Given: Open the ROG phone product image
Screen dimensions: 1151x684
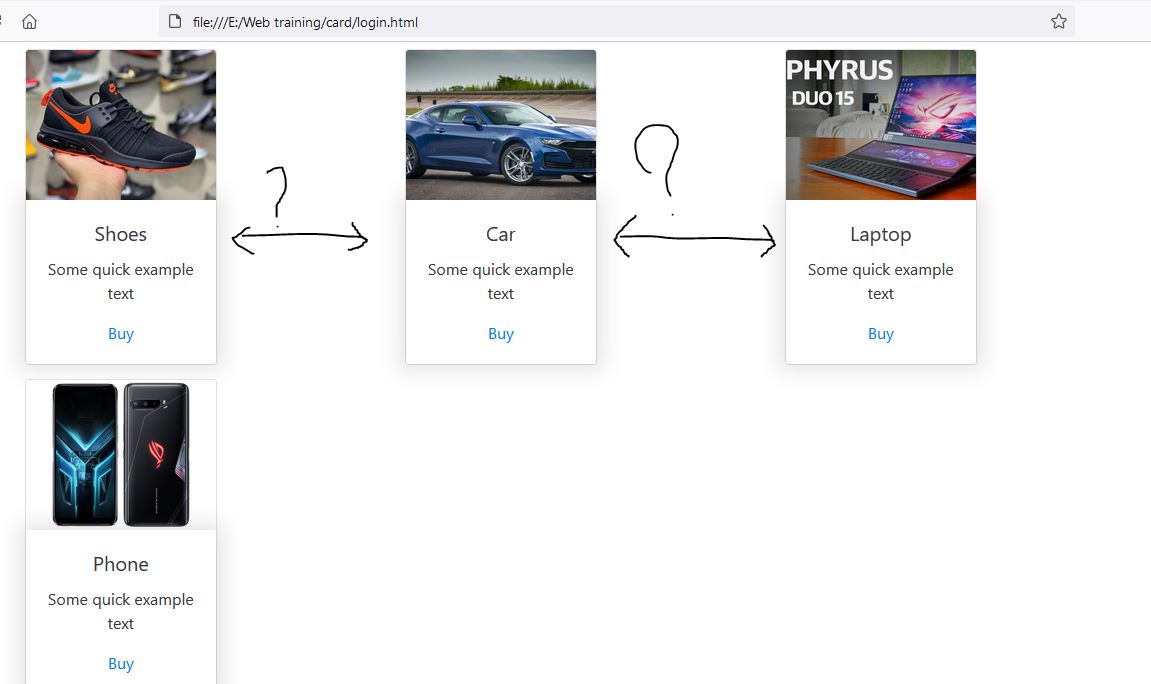Looking at the screenshot, I should point(121,455).
